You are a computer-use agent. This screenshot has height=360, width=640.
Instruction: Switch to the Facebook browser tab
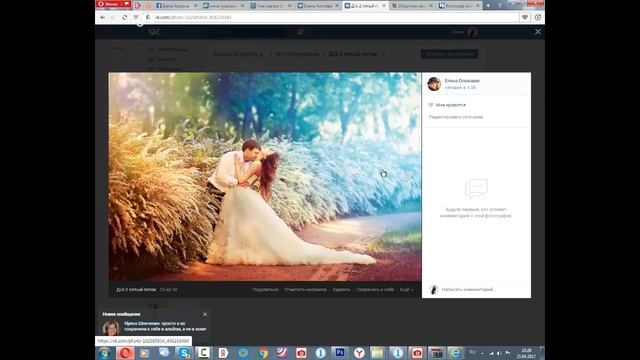(x=176, y=6)
